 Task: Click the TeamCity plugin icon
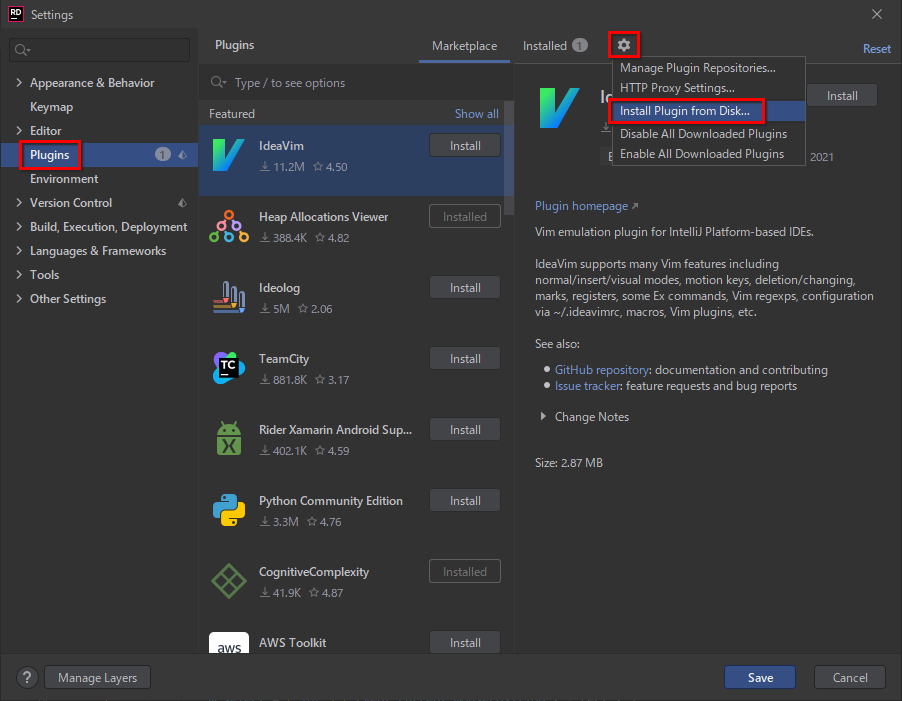228,368
